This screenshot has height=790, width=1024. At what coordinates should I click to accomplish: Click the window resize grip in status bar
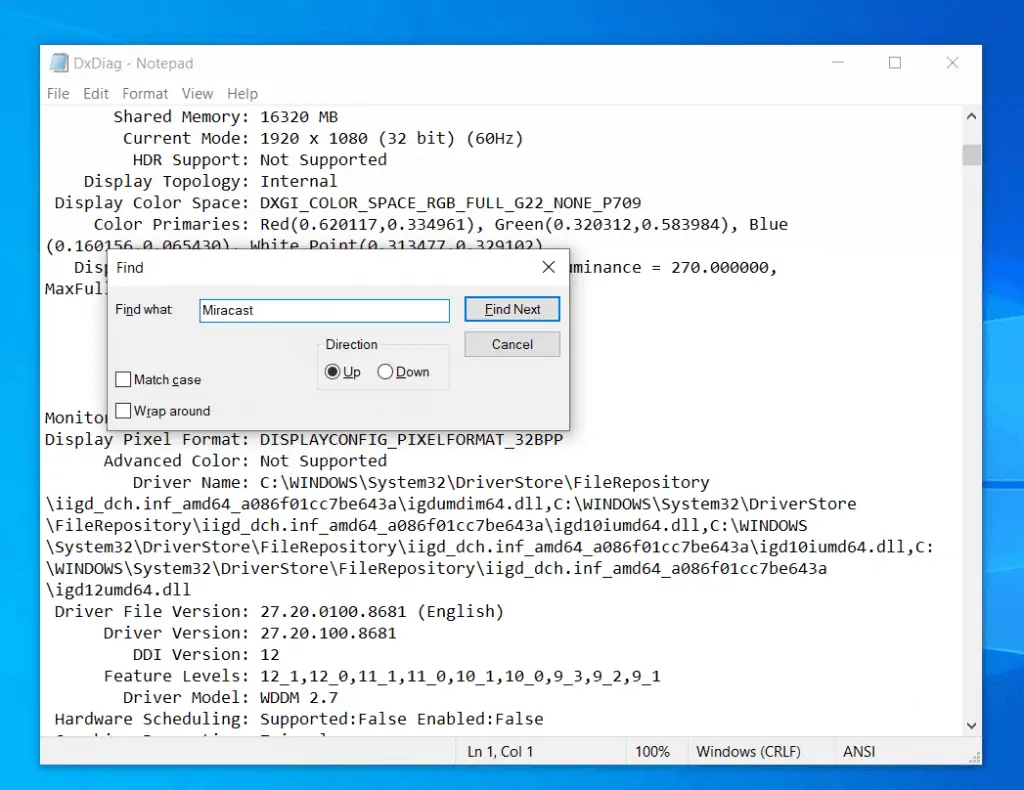pyautogui.click(x=974, y=757)
